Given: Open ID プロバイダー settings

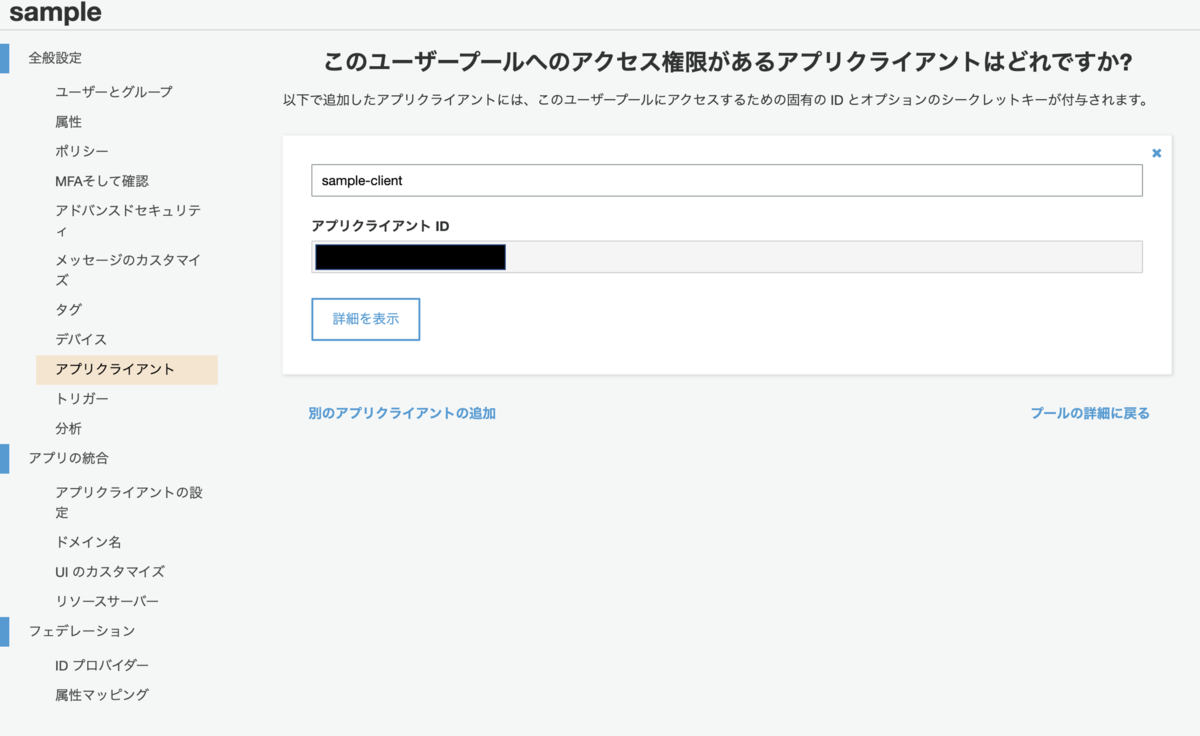Looking at the screenshot, I should click(x=102, y=665).
